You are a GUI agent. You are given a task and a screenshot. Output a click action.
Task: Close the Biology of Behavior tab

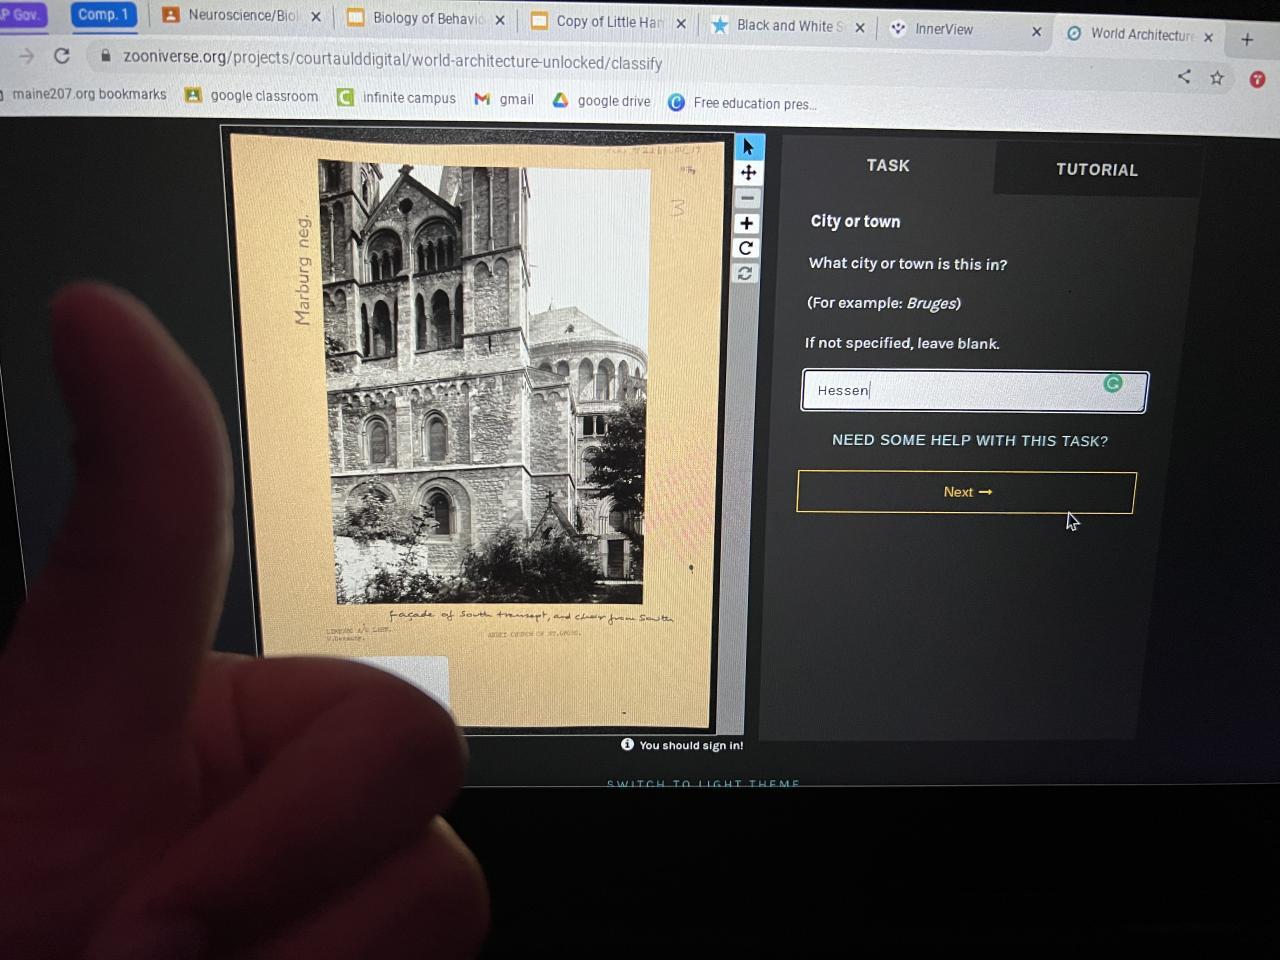[500, 20]
